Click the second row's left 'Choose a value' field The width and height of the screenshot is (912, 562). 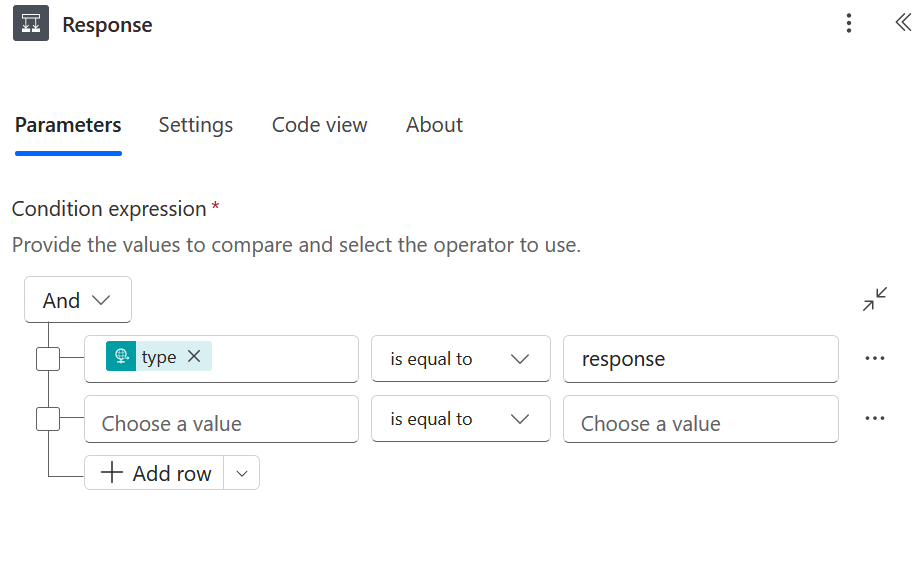220,421
